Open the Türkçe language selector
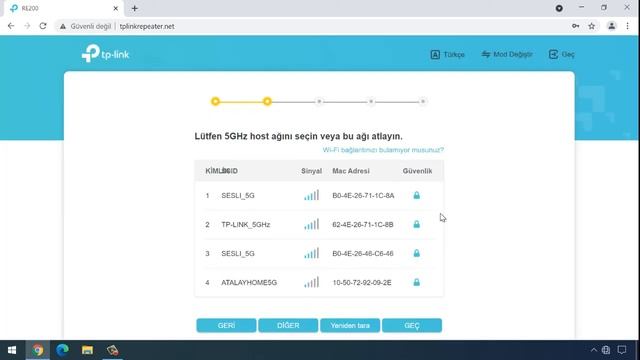 447,54
